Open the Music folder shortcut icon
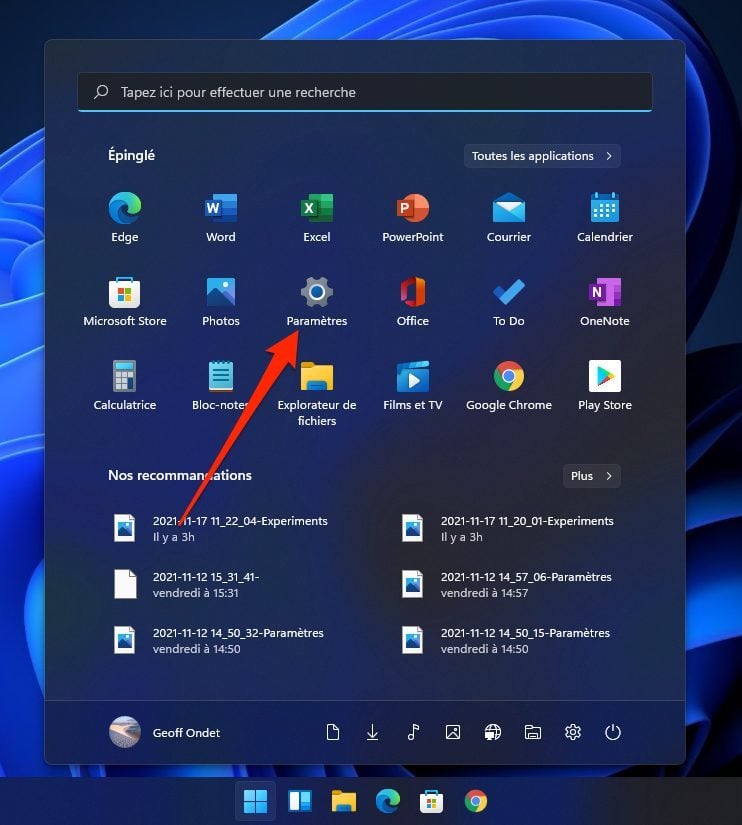The width and height of the screenshot is (742, 825). pos(413,732)
